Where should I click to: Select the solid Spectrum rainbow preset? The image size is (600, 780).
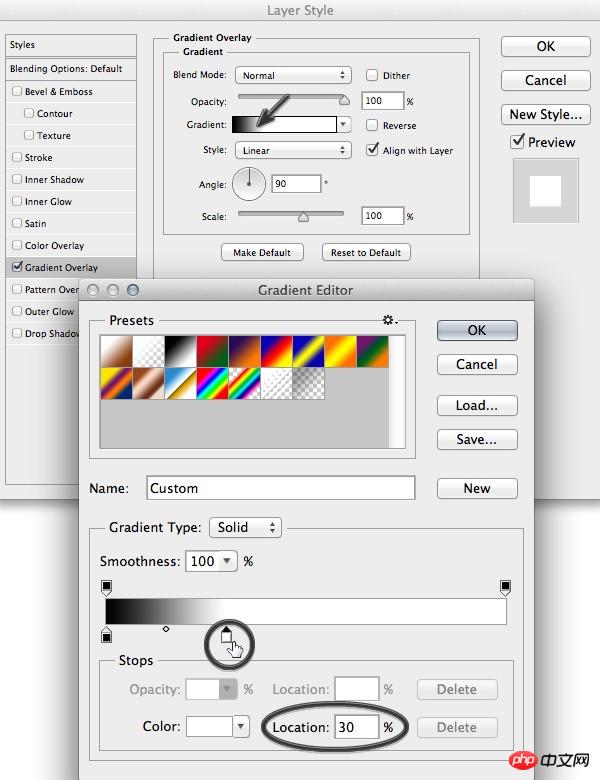[x=212, y=384]
